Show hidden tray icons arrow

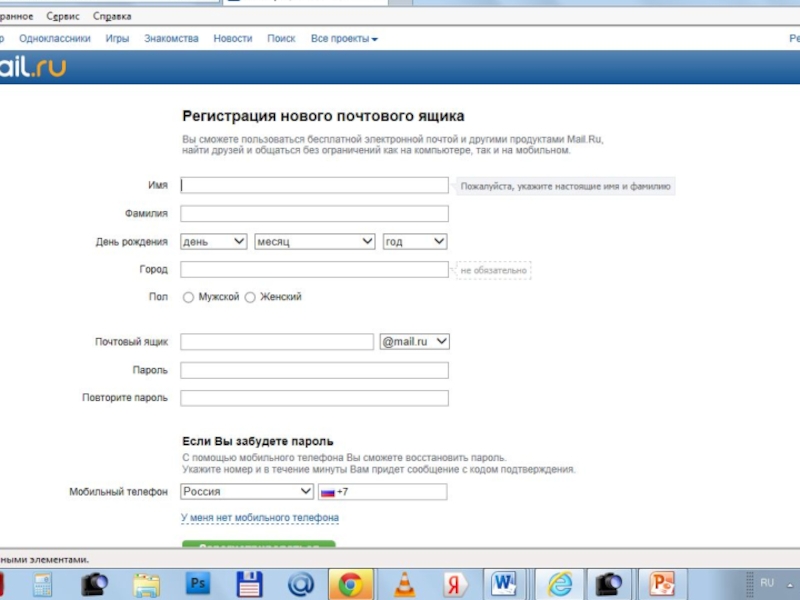tap(790, 585)
